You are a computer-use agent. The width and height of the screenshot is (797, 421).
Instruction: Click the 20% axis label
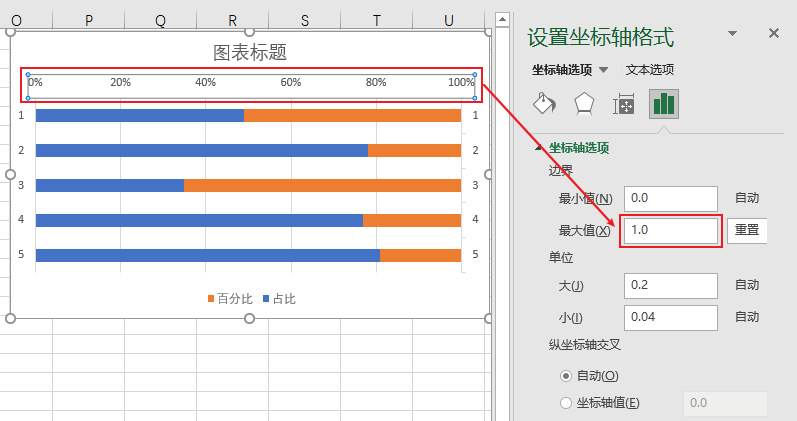[x=120, y=82]
